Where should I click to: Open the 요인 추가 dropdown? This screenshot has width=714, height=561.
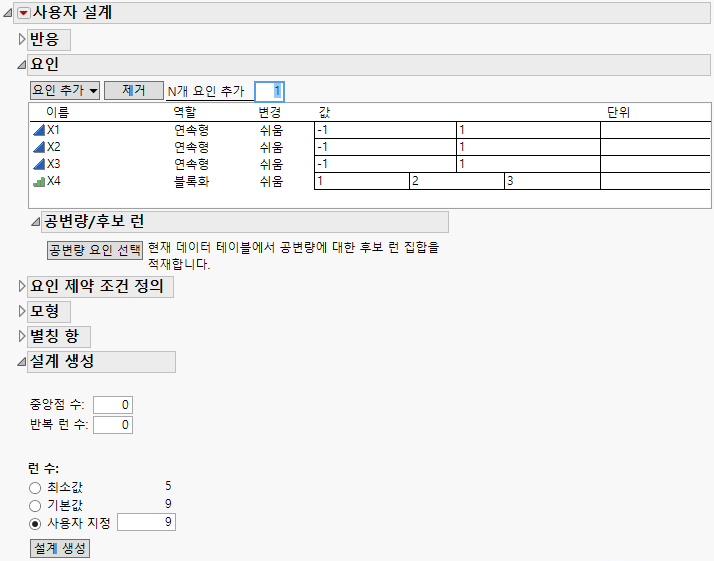[65, 91]
